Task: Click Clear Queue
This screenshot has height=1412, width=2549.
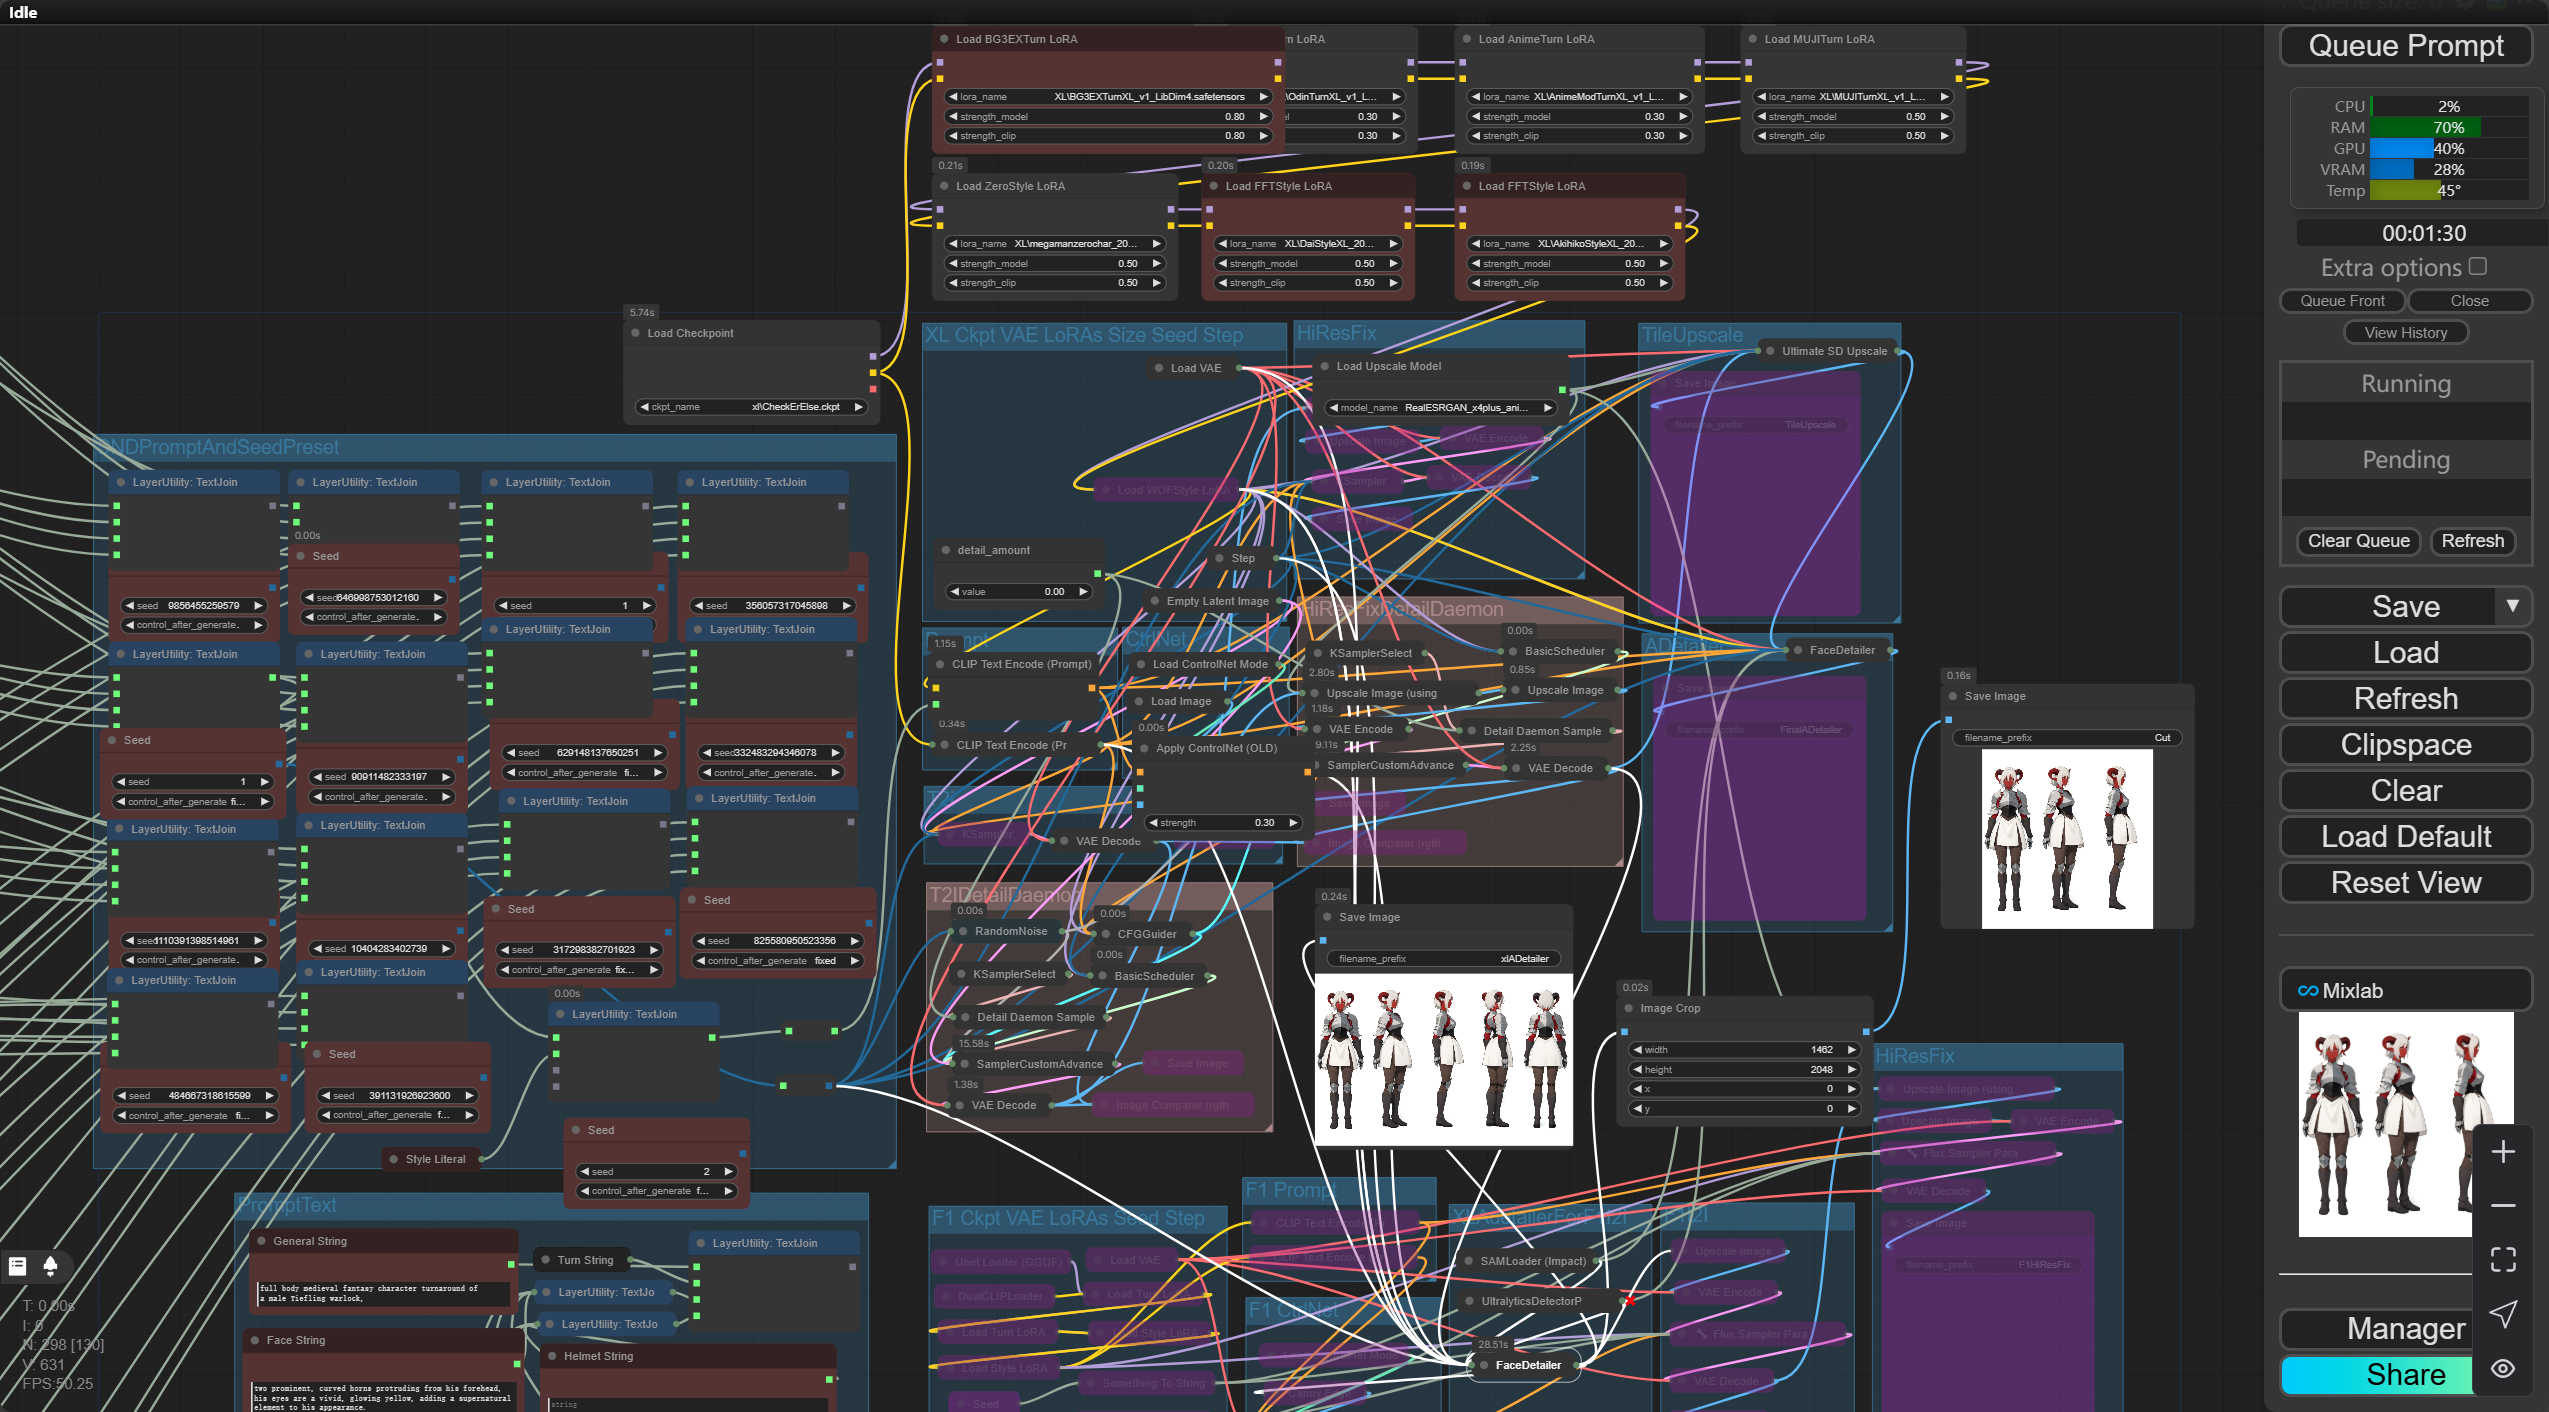Action: click(2359, 541)
